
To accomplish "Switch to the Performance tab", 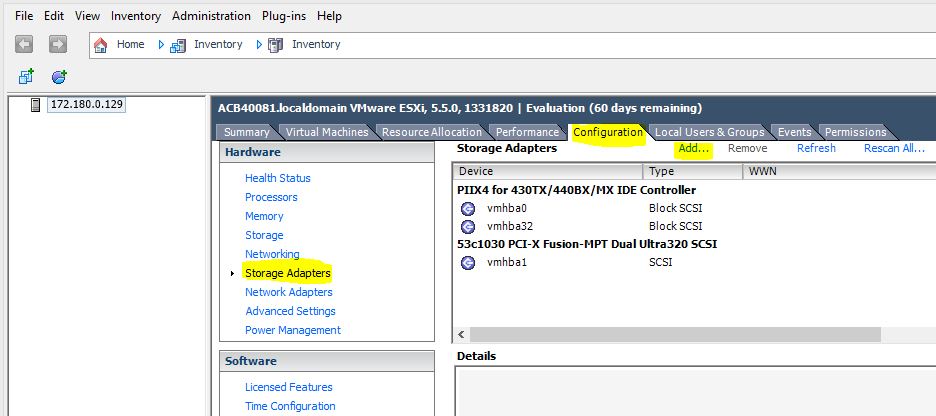I will (x=528, y=132).
